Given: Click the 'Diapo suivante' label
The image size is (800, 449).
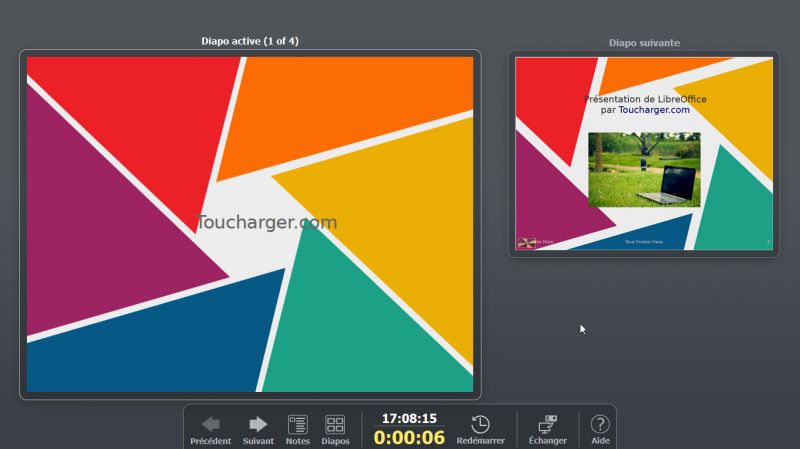Looking at the screenshot, I should pyautogui.click(x=644, y=43).
